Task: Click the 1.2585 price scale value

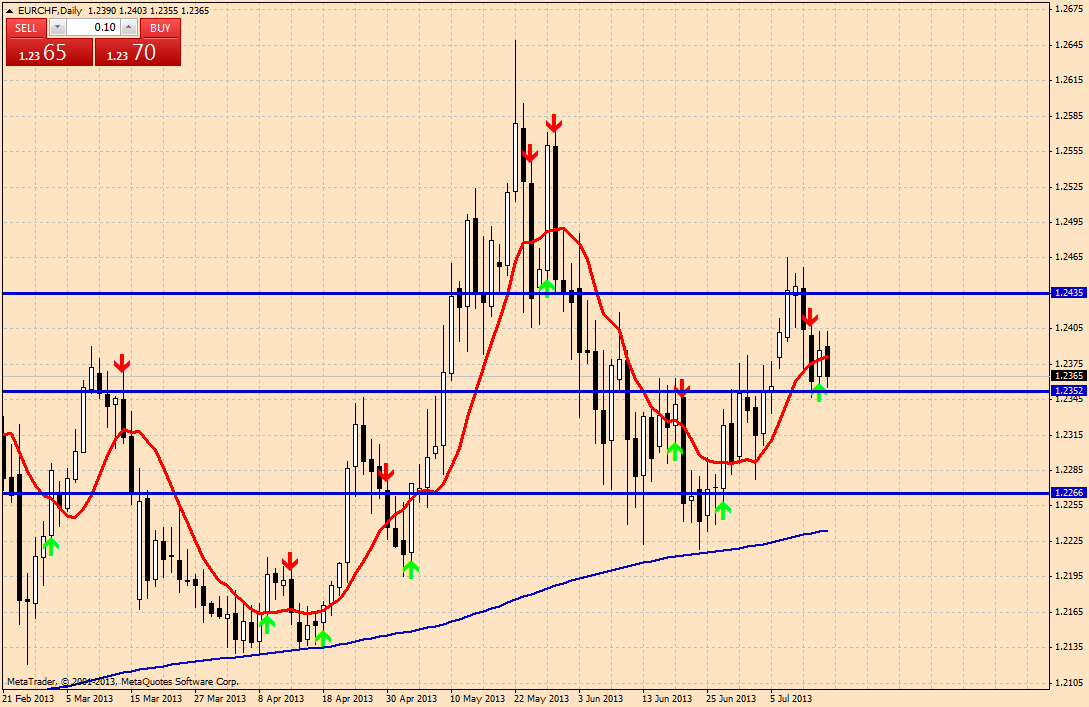Action: [1069, 115]
